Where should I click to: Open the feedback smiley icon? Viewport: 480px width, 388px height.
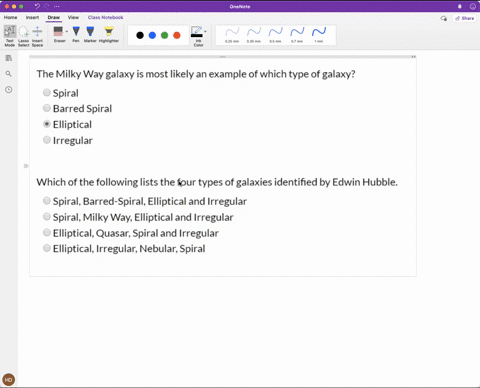coord(472,6)
